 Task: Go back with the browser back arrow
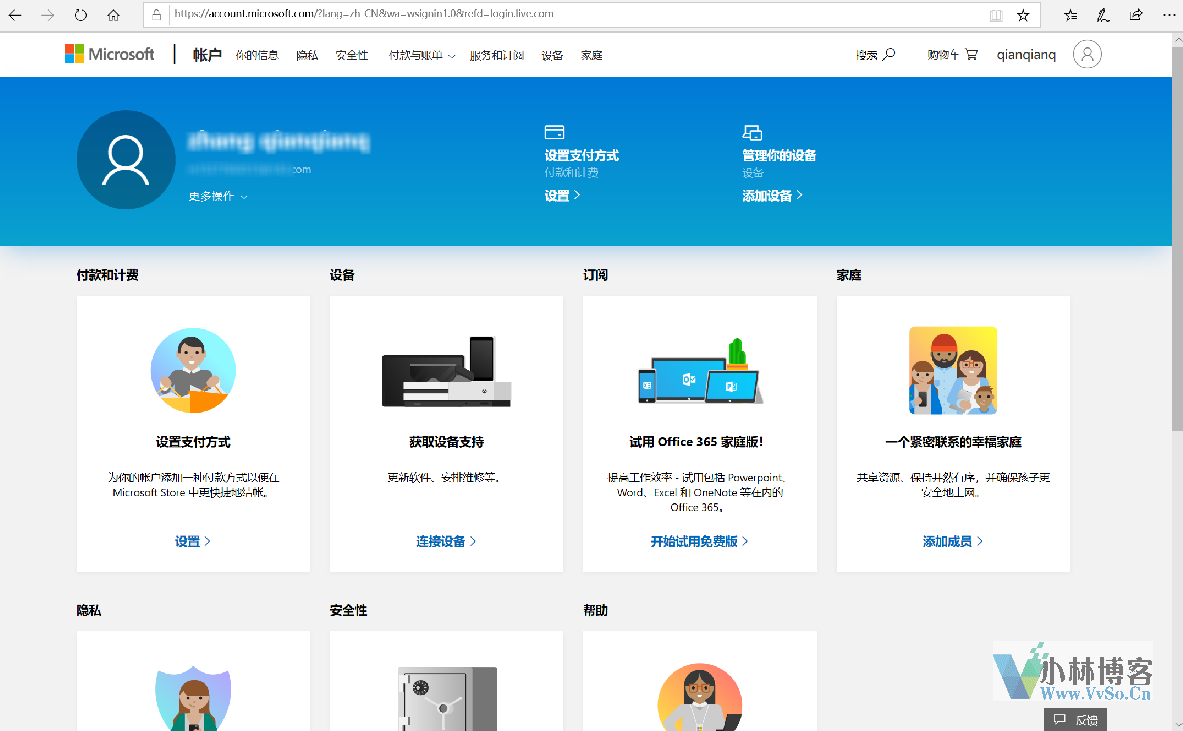point(15,15)
